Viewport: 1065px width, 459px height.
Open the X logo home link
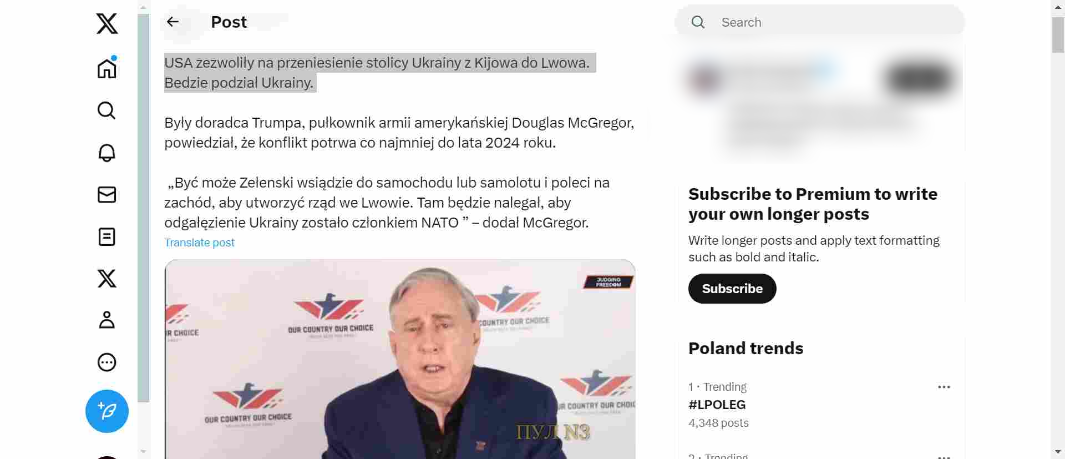107,24
